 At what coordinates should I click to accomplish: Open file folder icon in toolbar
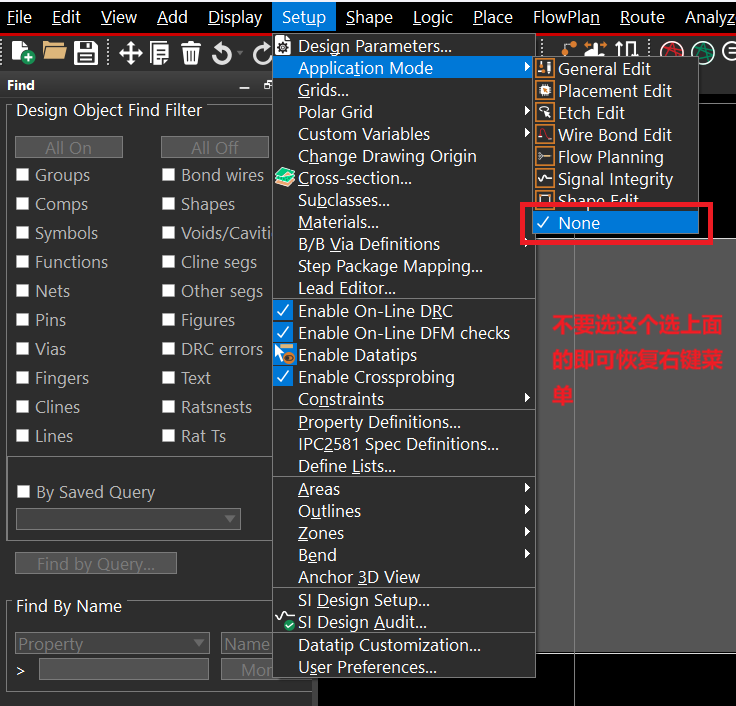pyautogui.click(x=54, y=51)
